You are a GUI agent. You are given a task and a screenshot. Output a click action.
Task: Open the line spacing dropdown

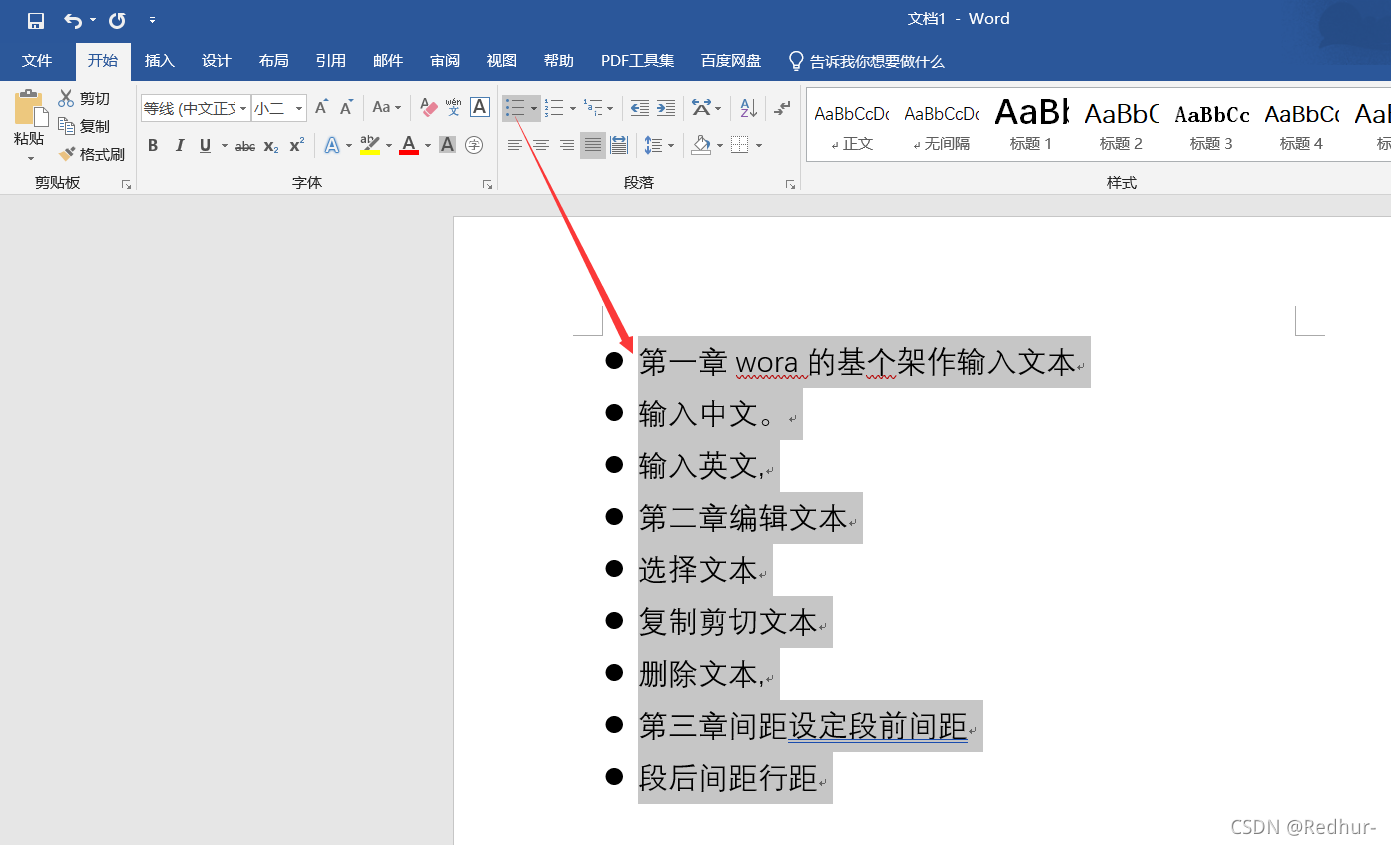[670, 145]
